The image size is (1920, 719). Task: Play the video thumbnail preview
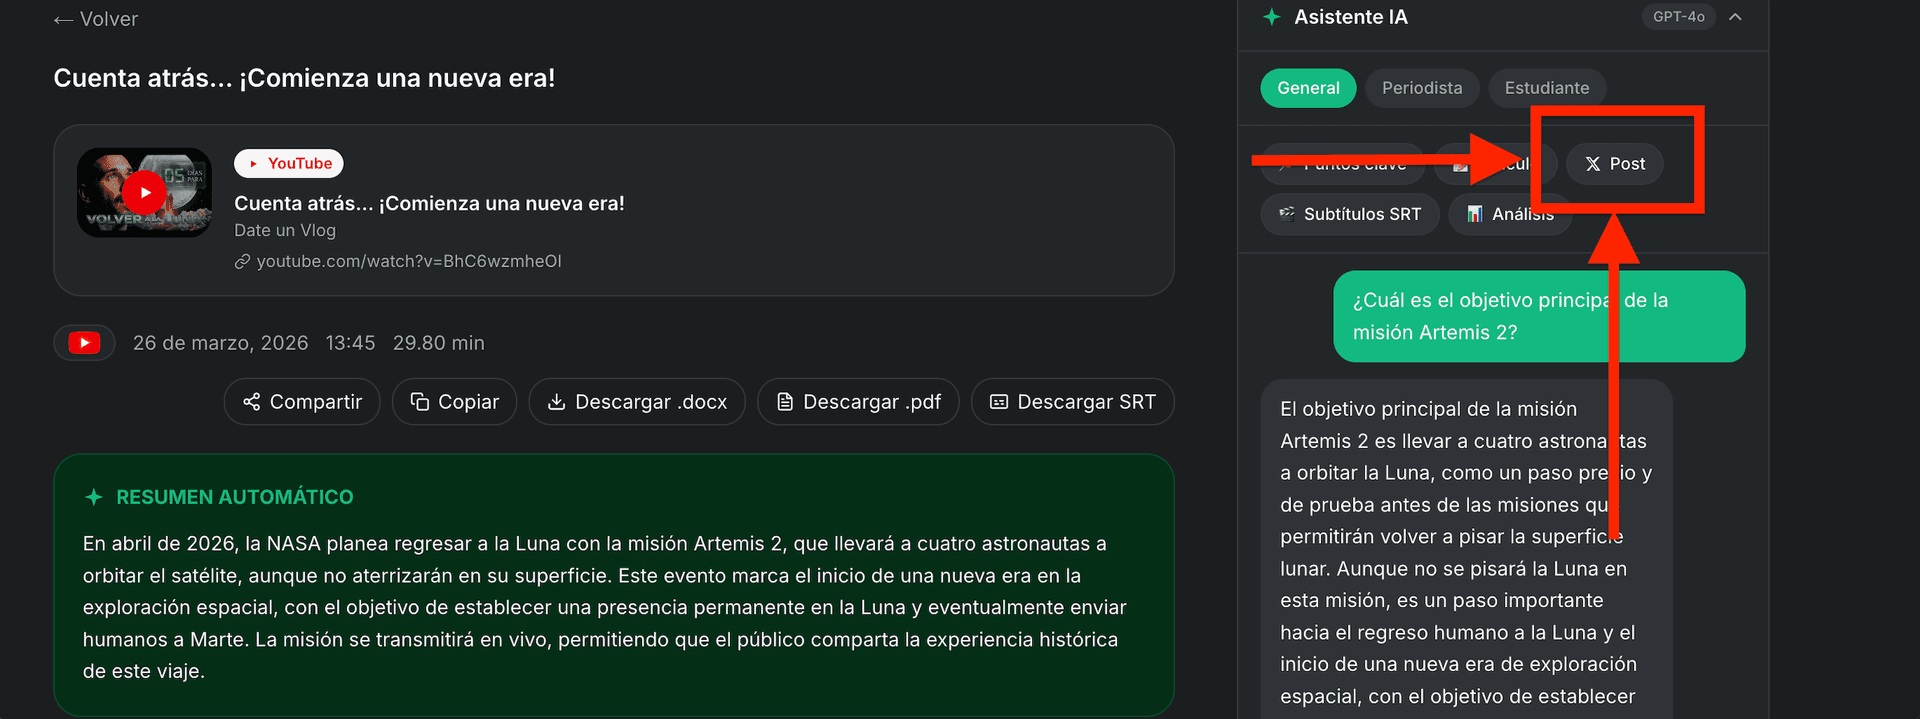tap(144, 192)
